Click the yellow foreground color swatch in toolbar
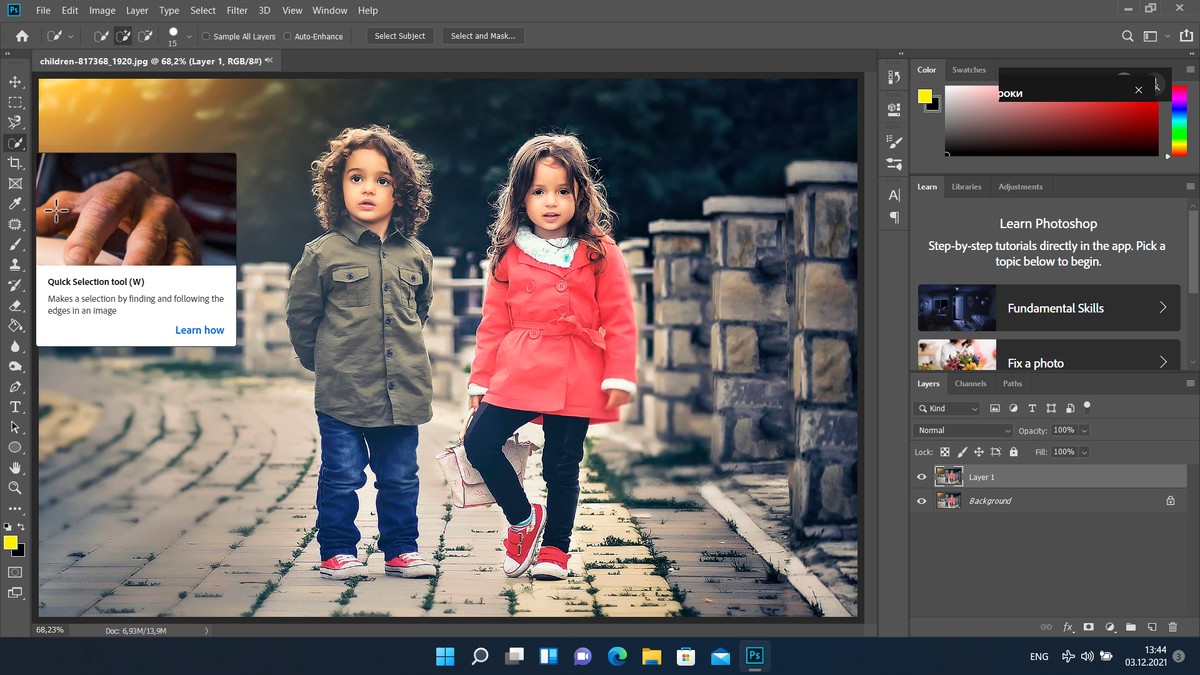1200x675 pixels. tap(10, 542)
